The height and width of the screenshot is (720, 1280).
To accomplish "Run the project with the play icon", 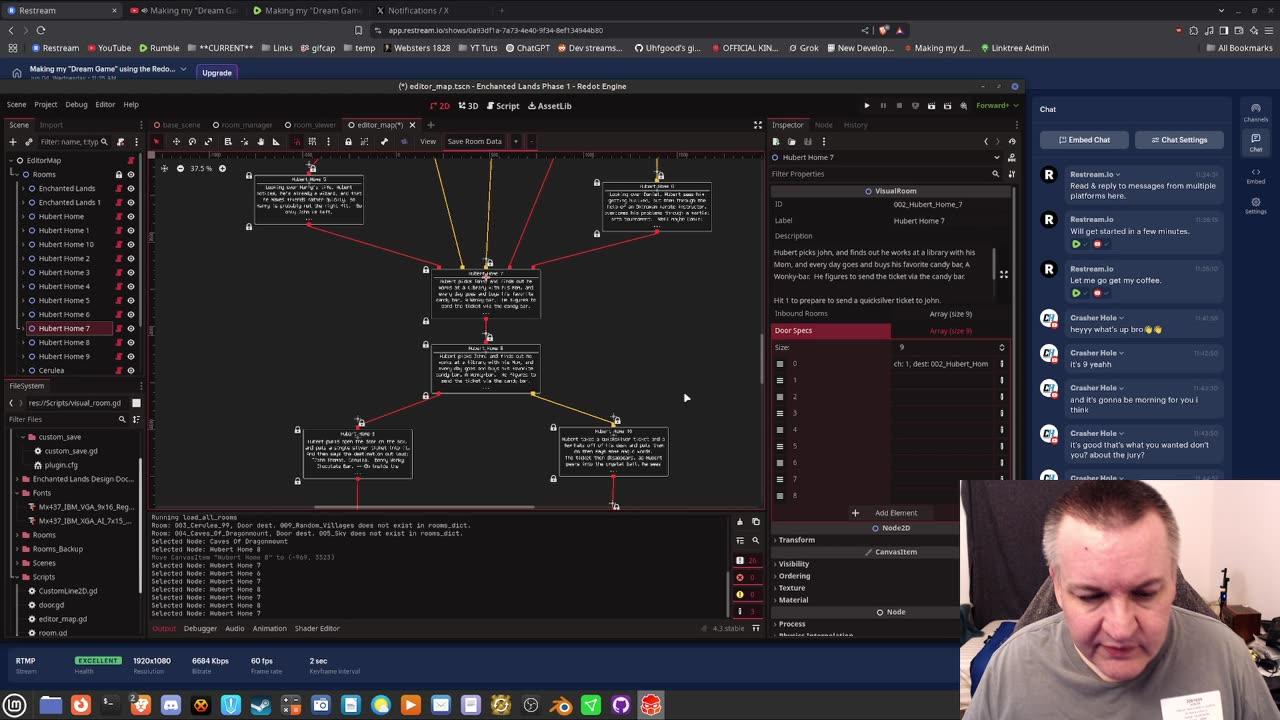I will coord(867,105).
